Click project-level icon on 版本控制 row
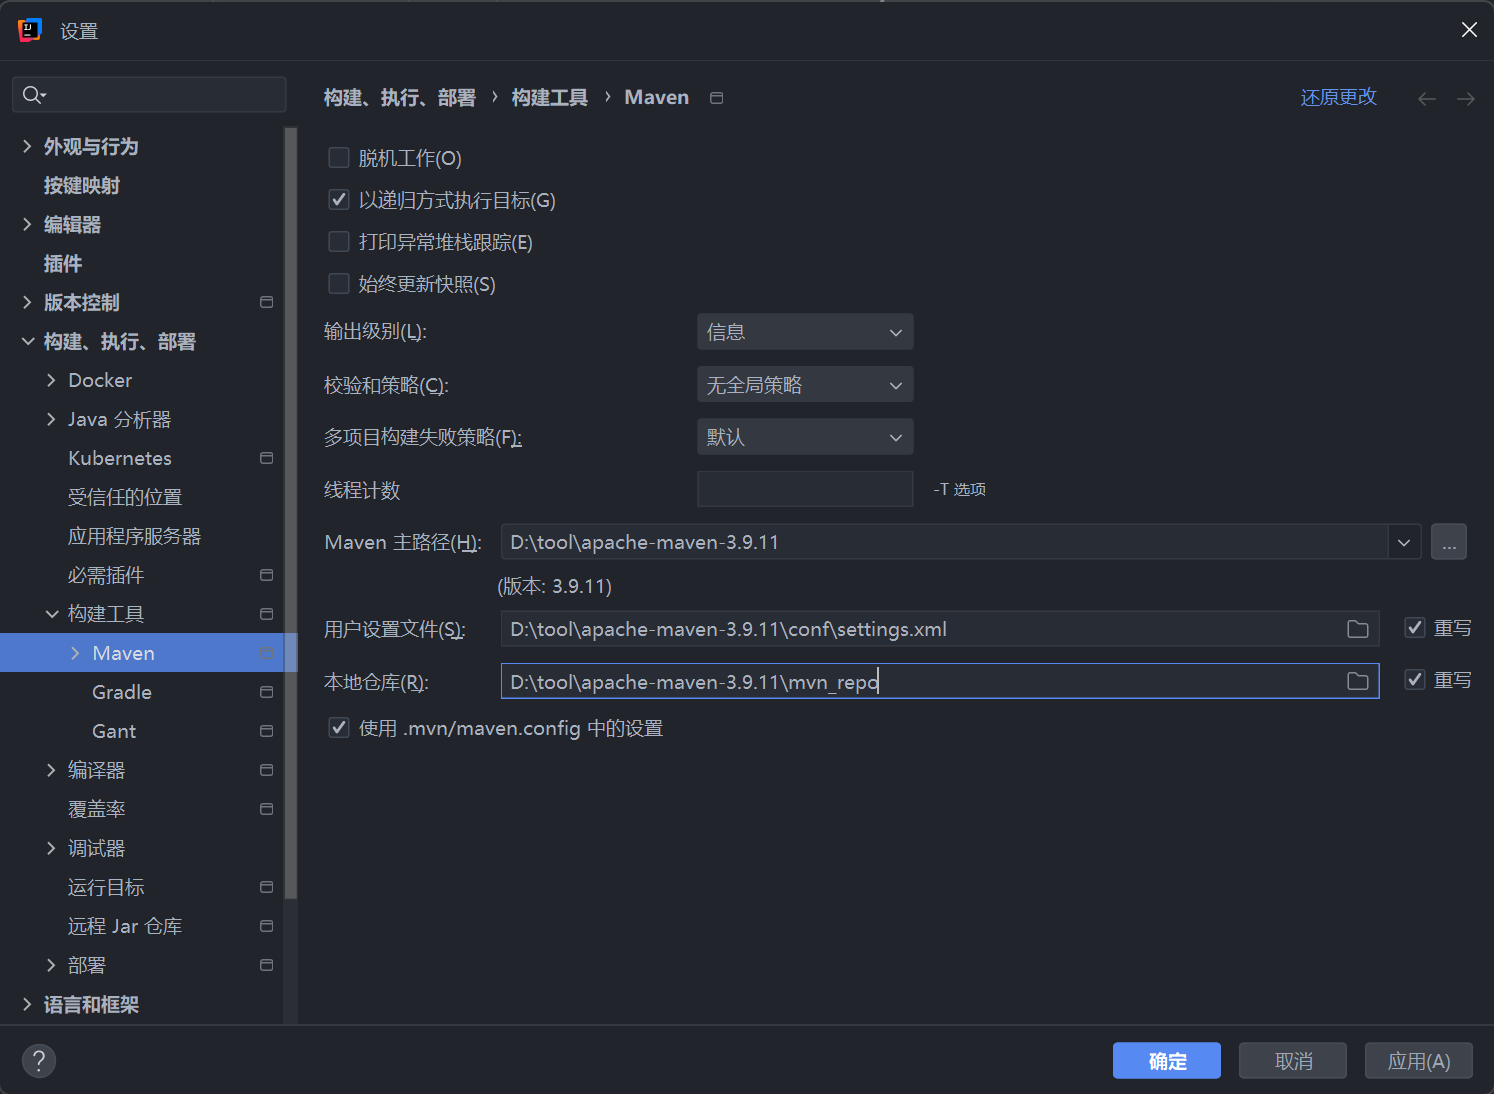The width and height of the screenshot is (1494, 1094). tap(266, 302)
